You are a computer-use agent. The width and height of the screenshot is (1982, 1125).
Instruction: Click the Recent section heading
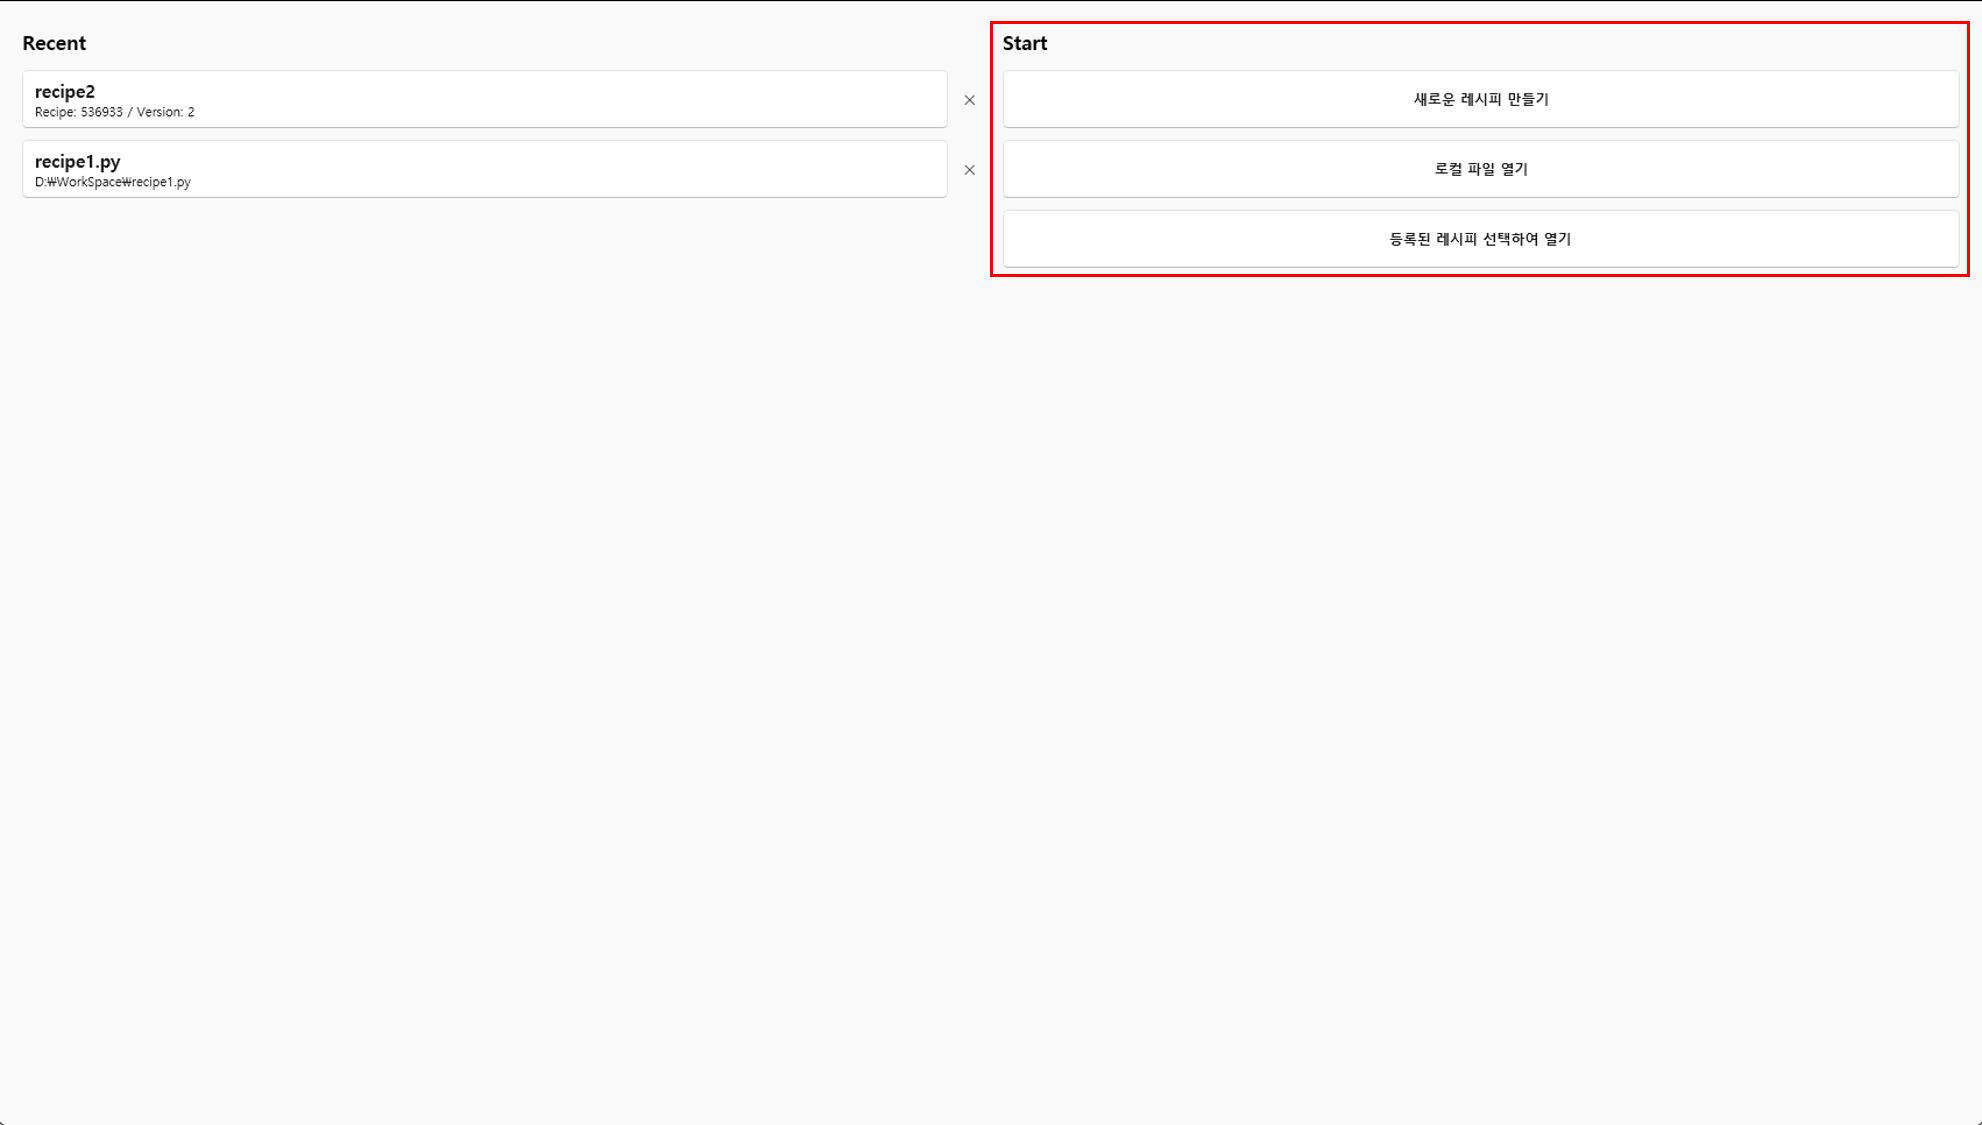click(54, 43)
